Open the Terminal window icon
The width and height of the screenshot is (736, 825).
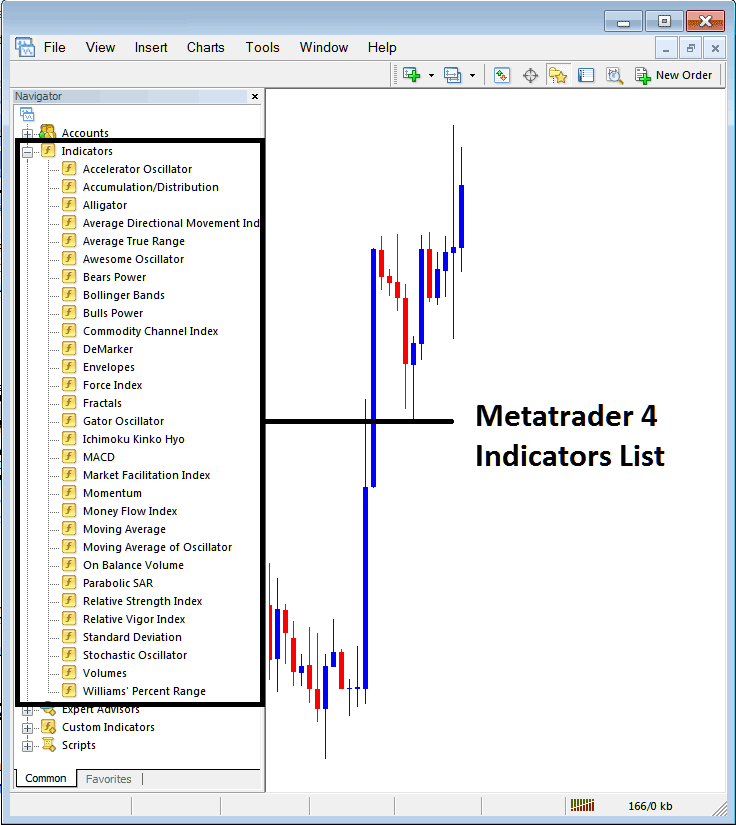tap(586, 75)
